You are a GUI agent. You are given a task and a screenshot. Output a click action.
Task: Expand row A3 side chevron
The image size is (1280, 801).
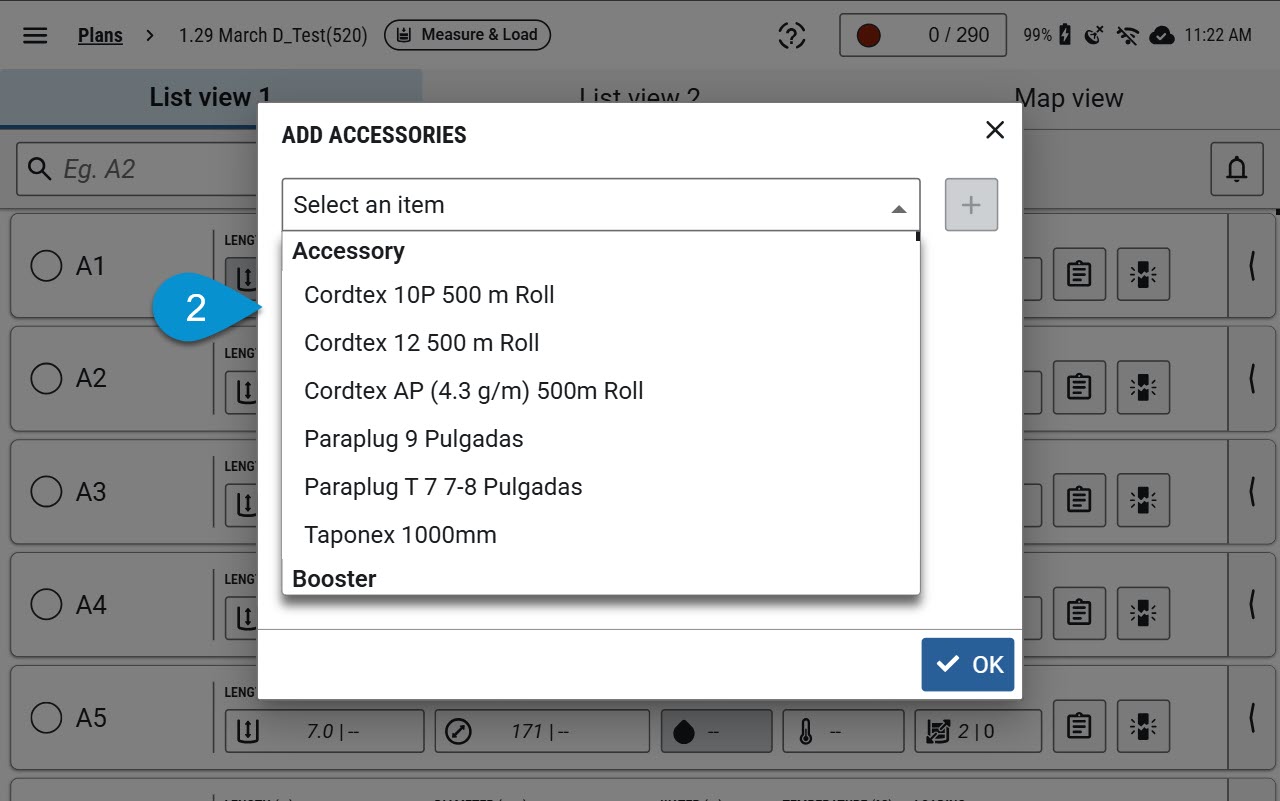tap(1252, 492)
